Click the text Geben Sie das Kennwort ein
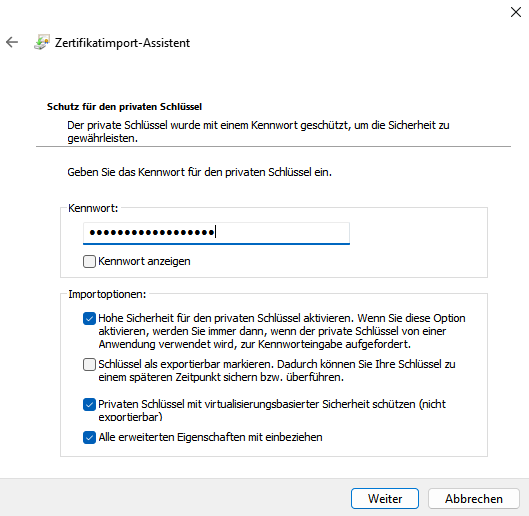Image resolution: width=529 pixels, height=516 pixels. (x=199, y=172)
